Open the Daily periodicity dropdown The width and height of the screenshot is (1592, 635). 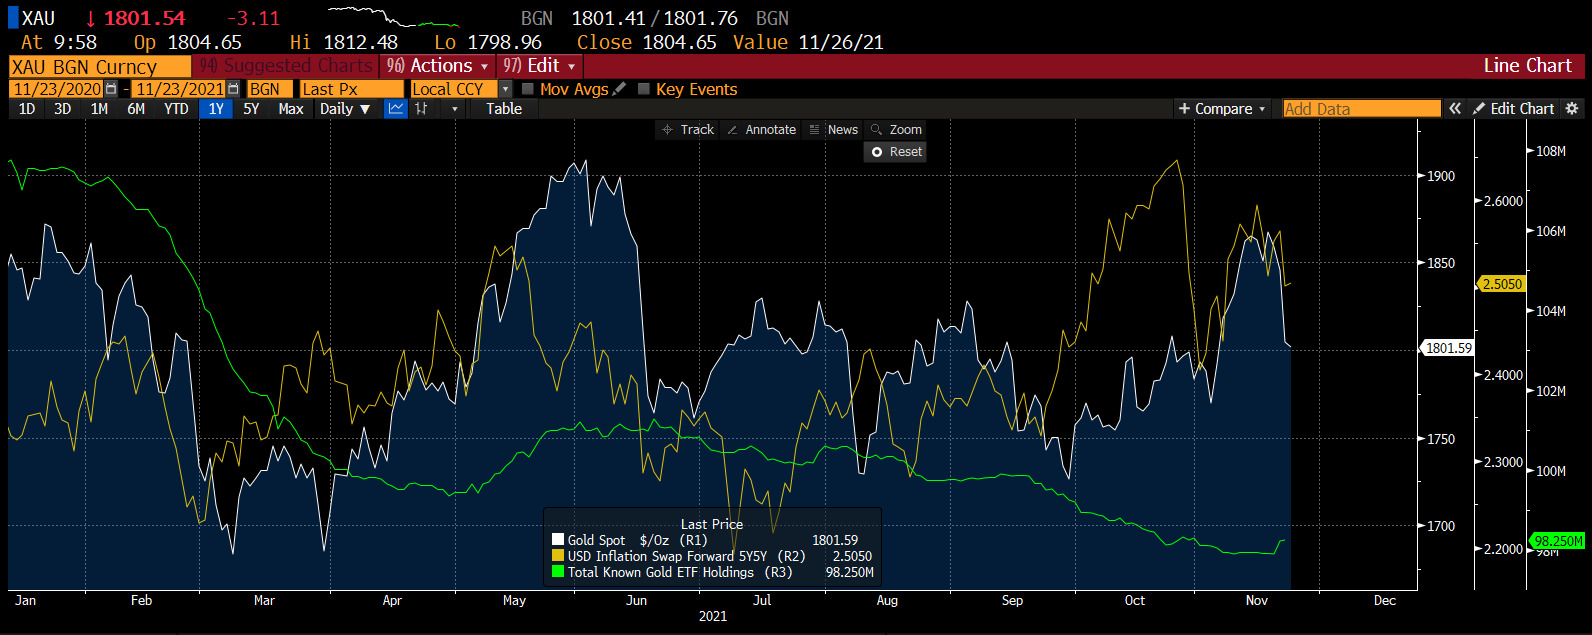pos(345,109)
